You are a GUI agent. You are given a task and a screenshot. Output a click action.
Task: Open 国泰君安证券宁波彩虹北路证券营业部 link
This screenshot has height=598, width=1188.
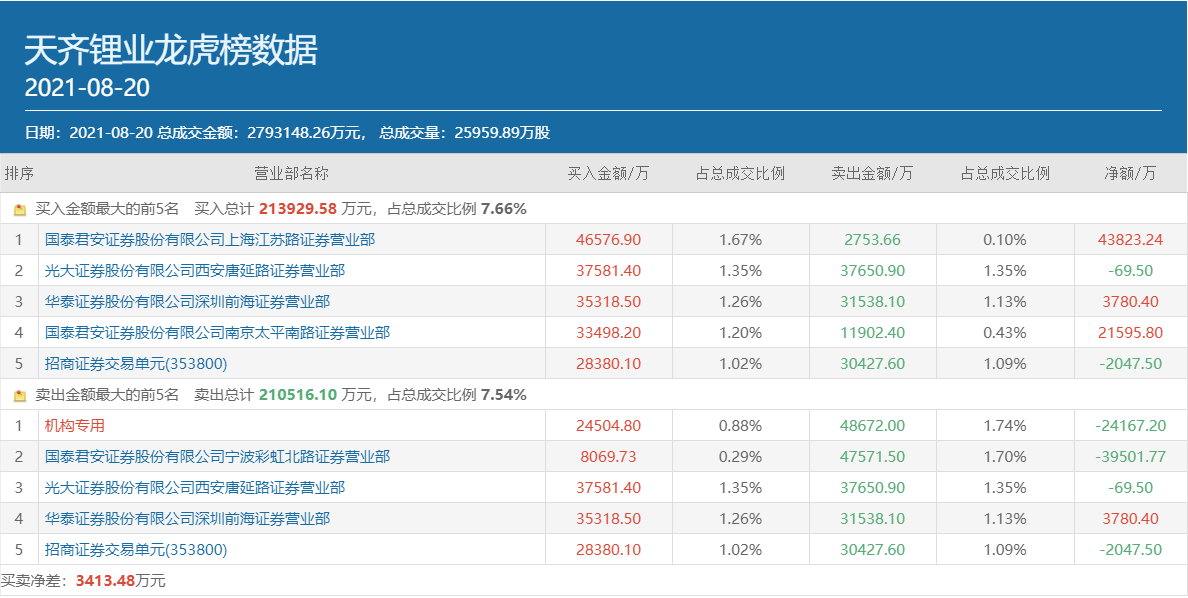(x=217, y=457)
